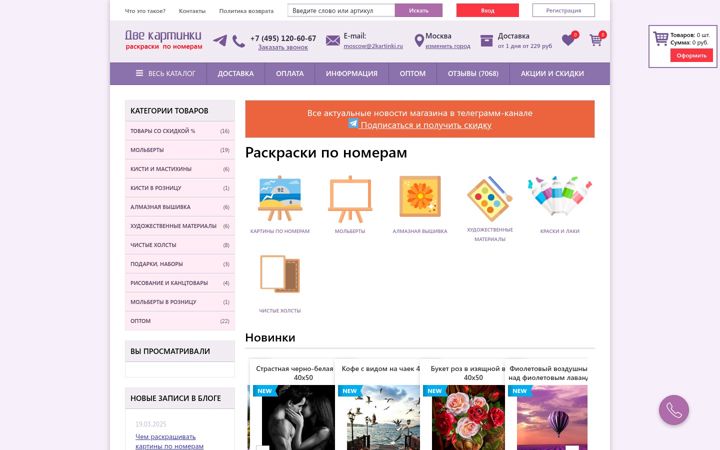Open the Доставка menu item
Screen dimensions: 720x450
(x=236, y=73)
